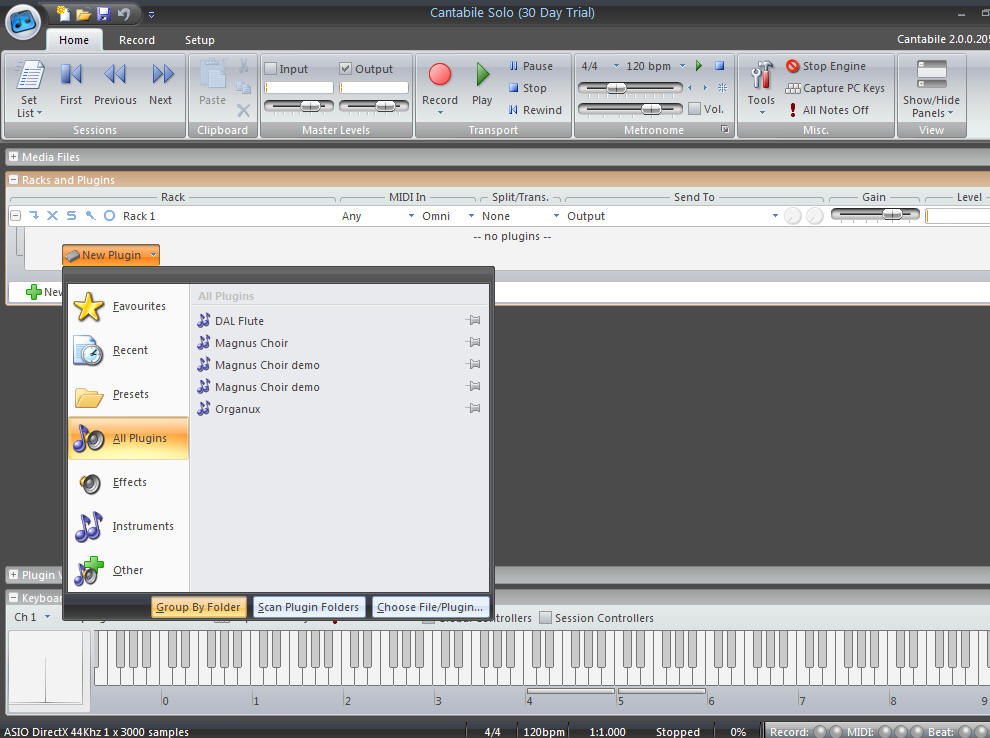Start the metronome with green play arrow
Screen dimensions: 990x738
point(699,66)
